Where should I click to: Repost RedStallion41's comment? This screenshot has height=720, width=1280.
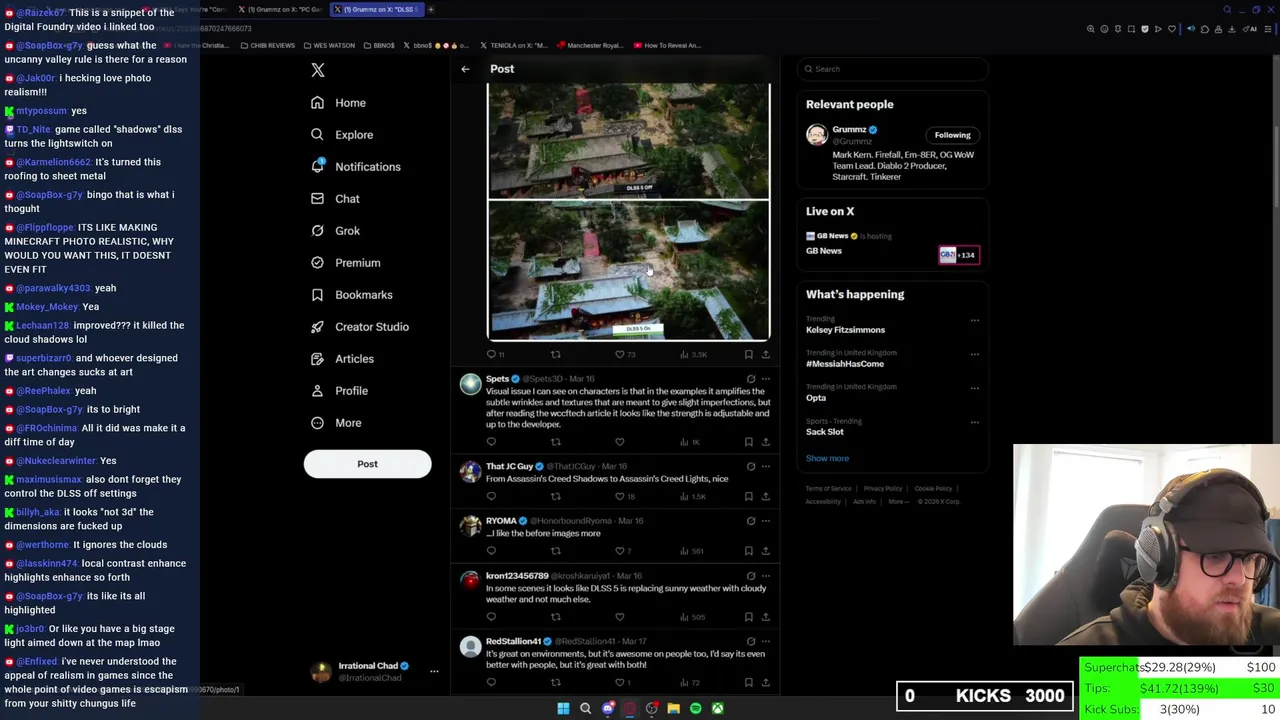[x=556, y=683]
